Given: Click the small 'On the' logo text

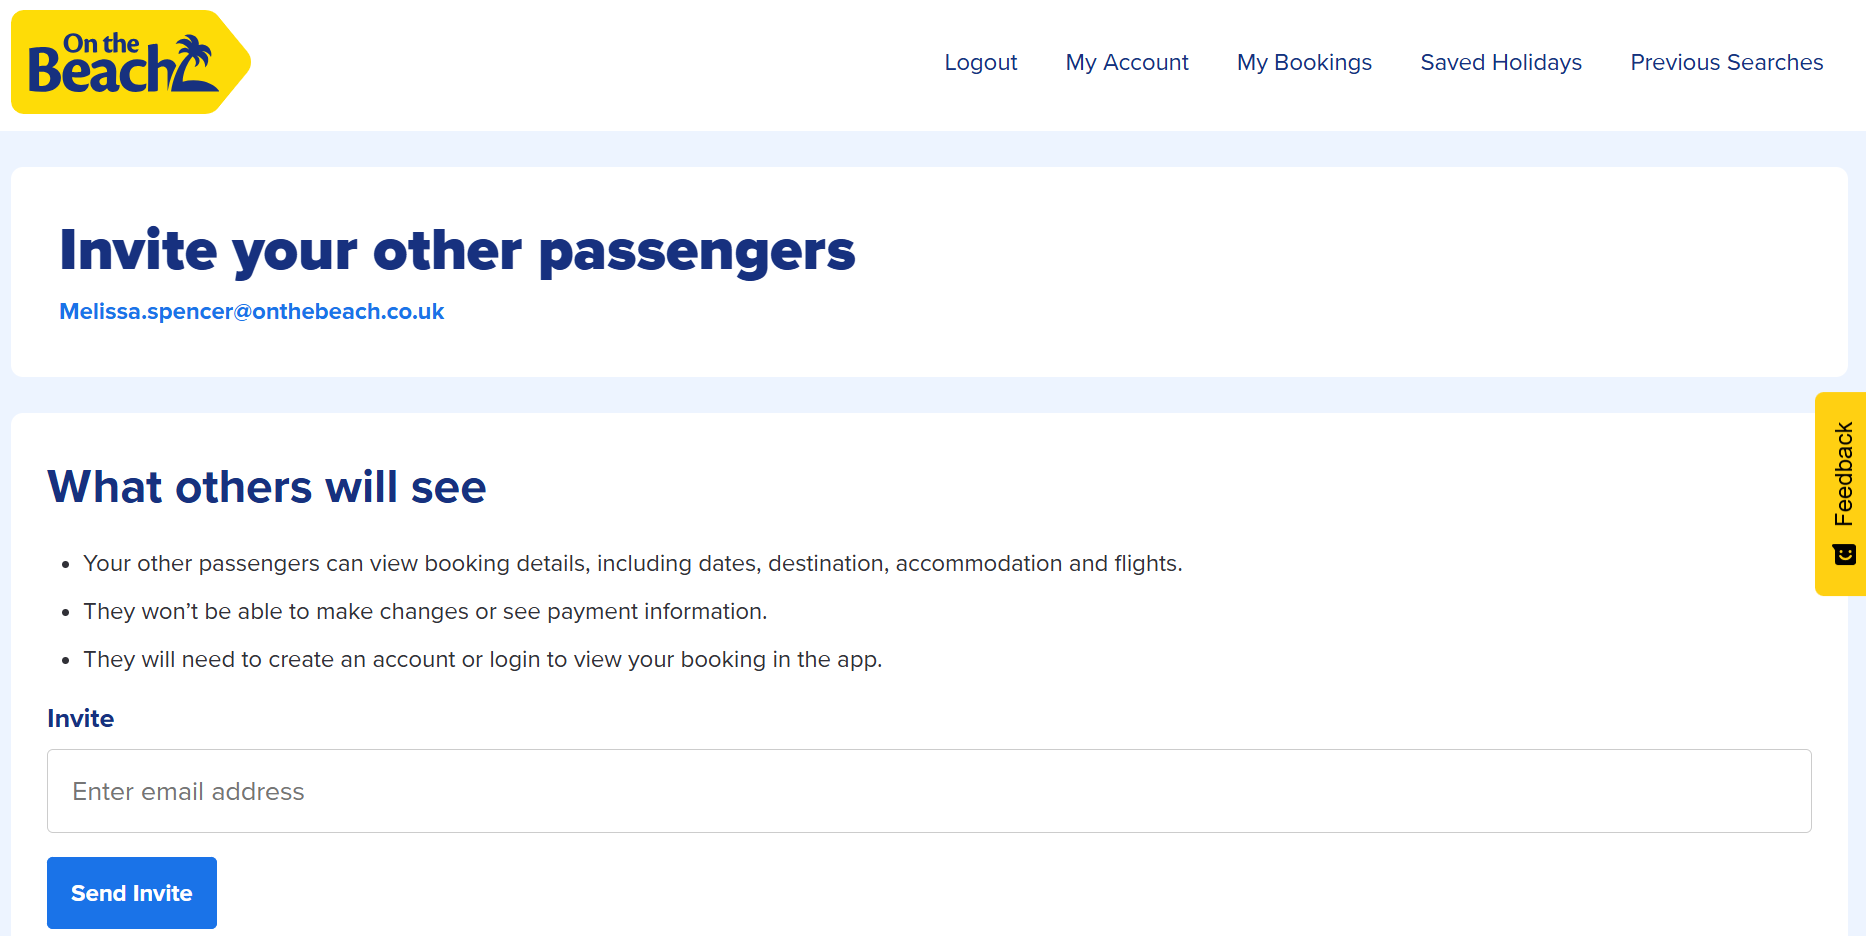Looking at the screenshot, I should click(x=101, y=43).
